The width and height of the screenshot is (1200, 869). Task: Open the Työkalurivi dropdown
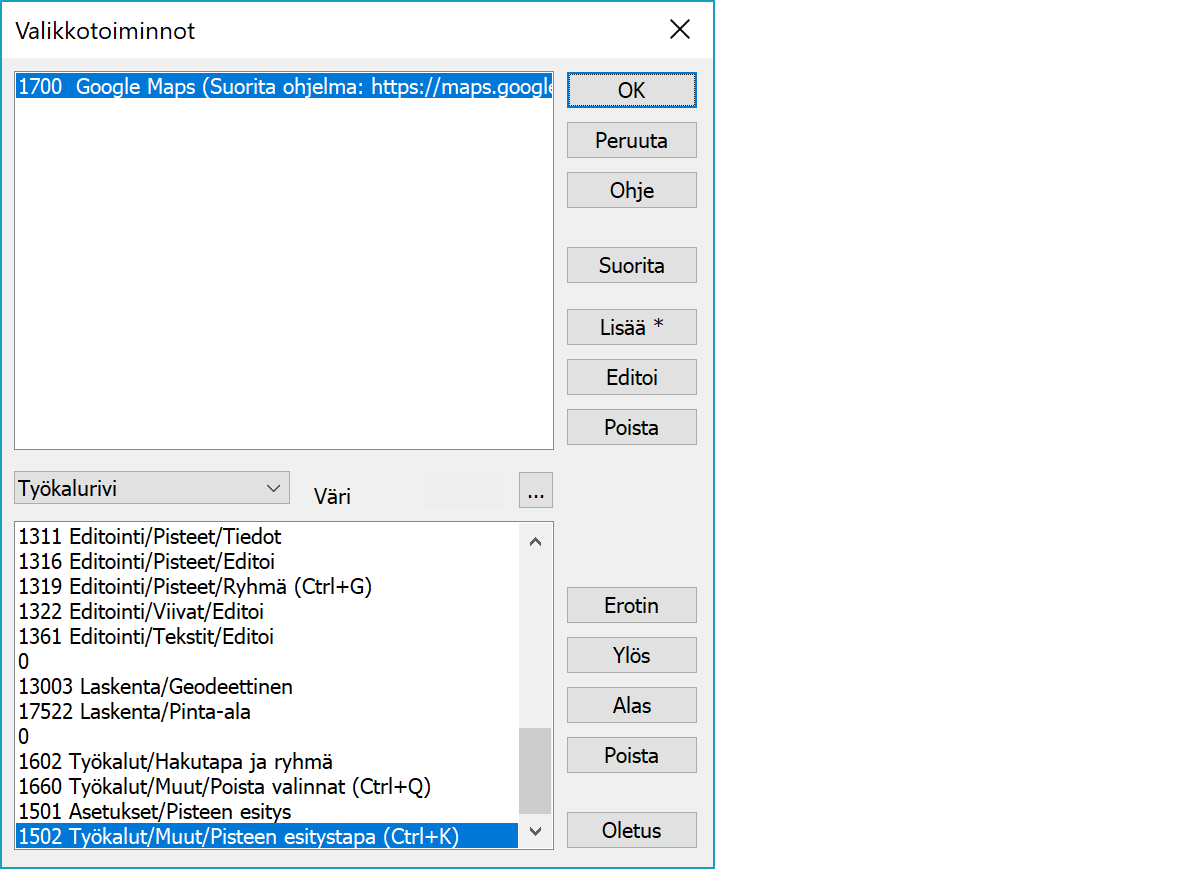tap(152, 489)
